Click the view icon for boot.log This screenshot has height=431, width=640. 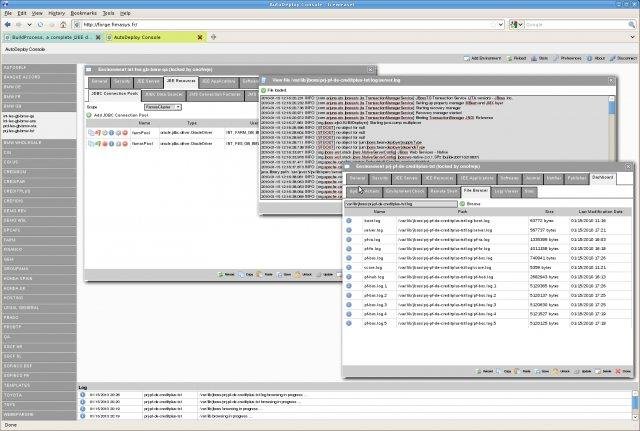pos(349,221)
